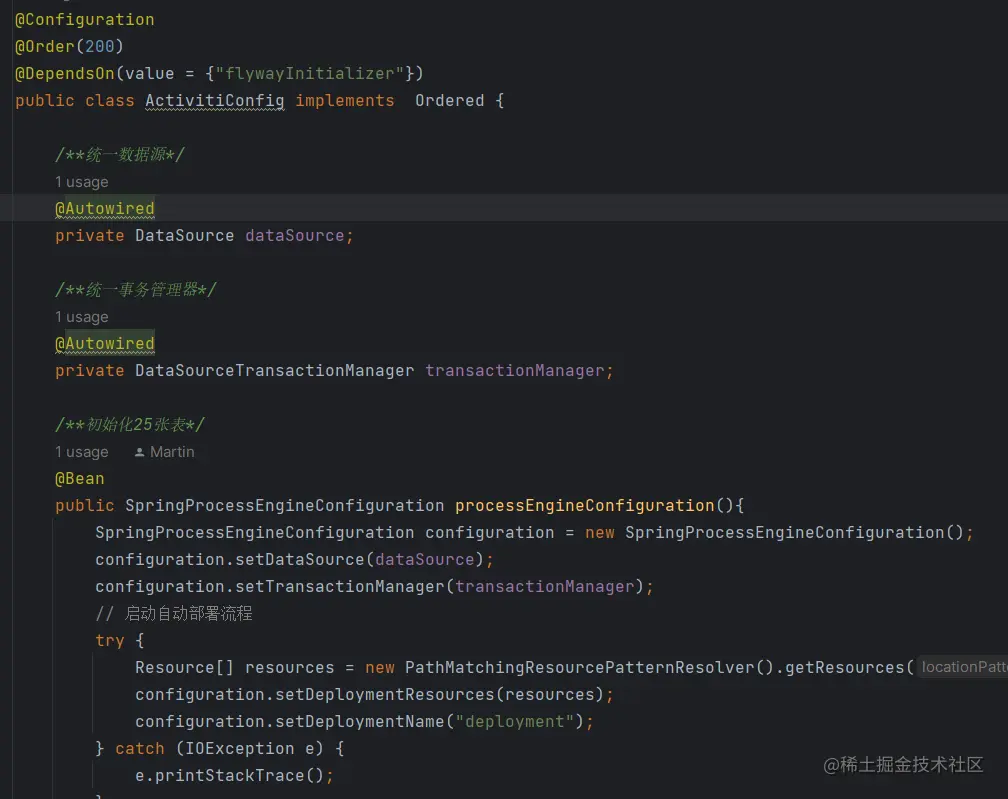
Task: Click the setDataSource method call
Action: coord(300,560)
